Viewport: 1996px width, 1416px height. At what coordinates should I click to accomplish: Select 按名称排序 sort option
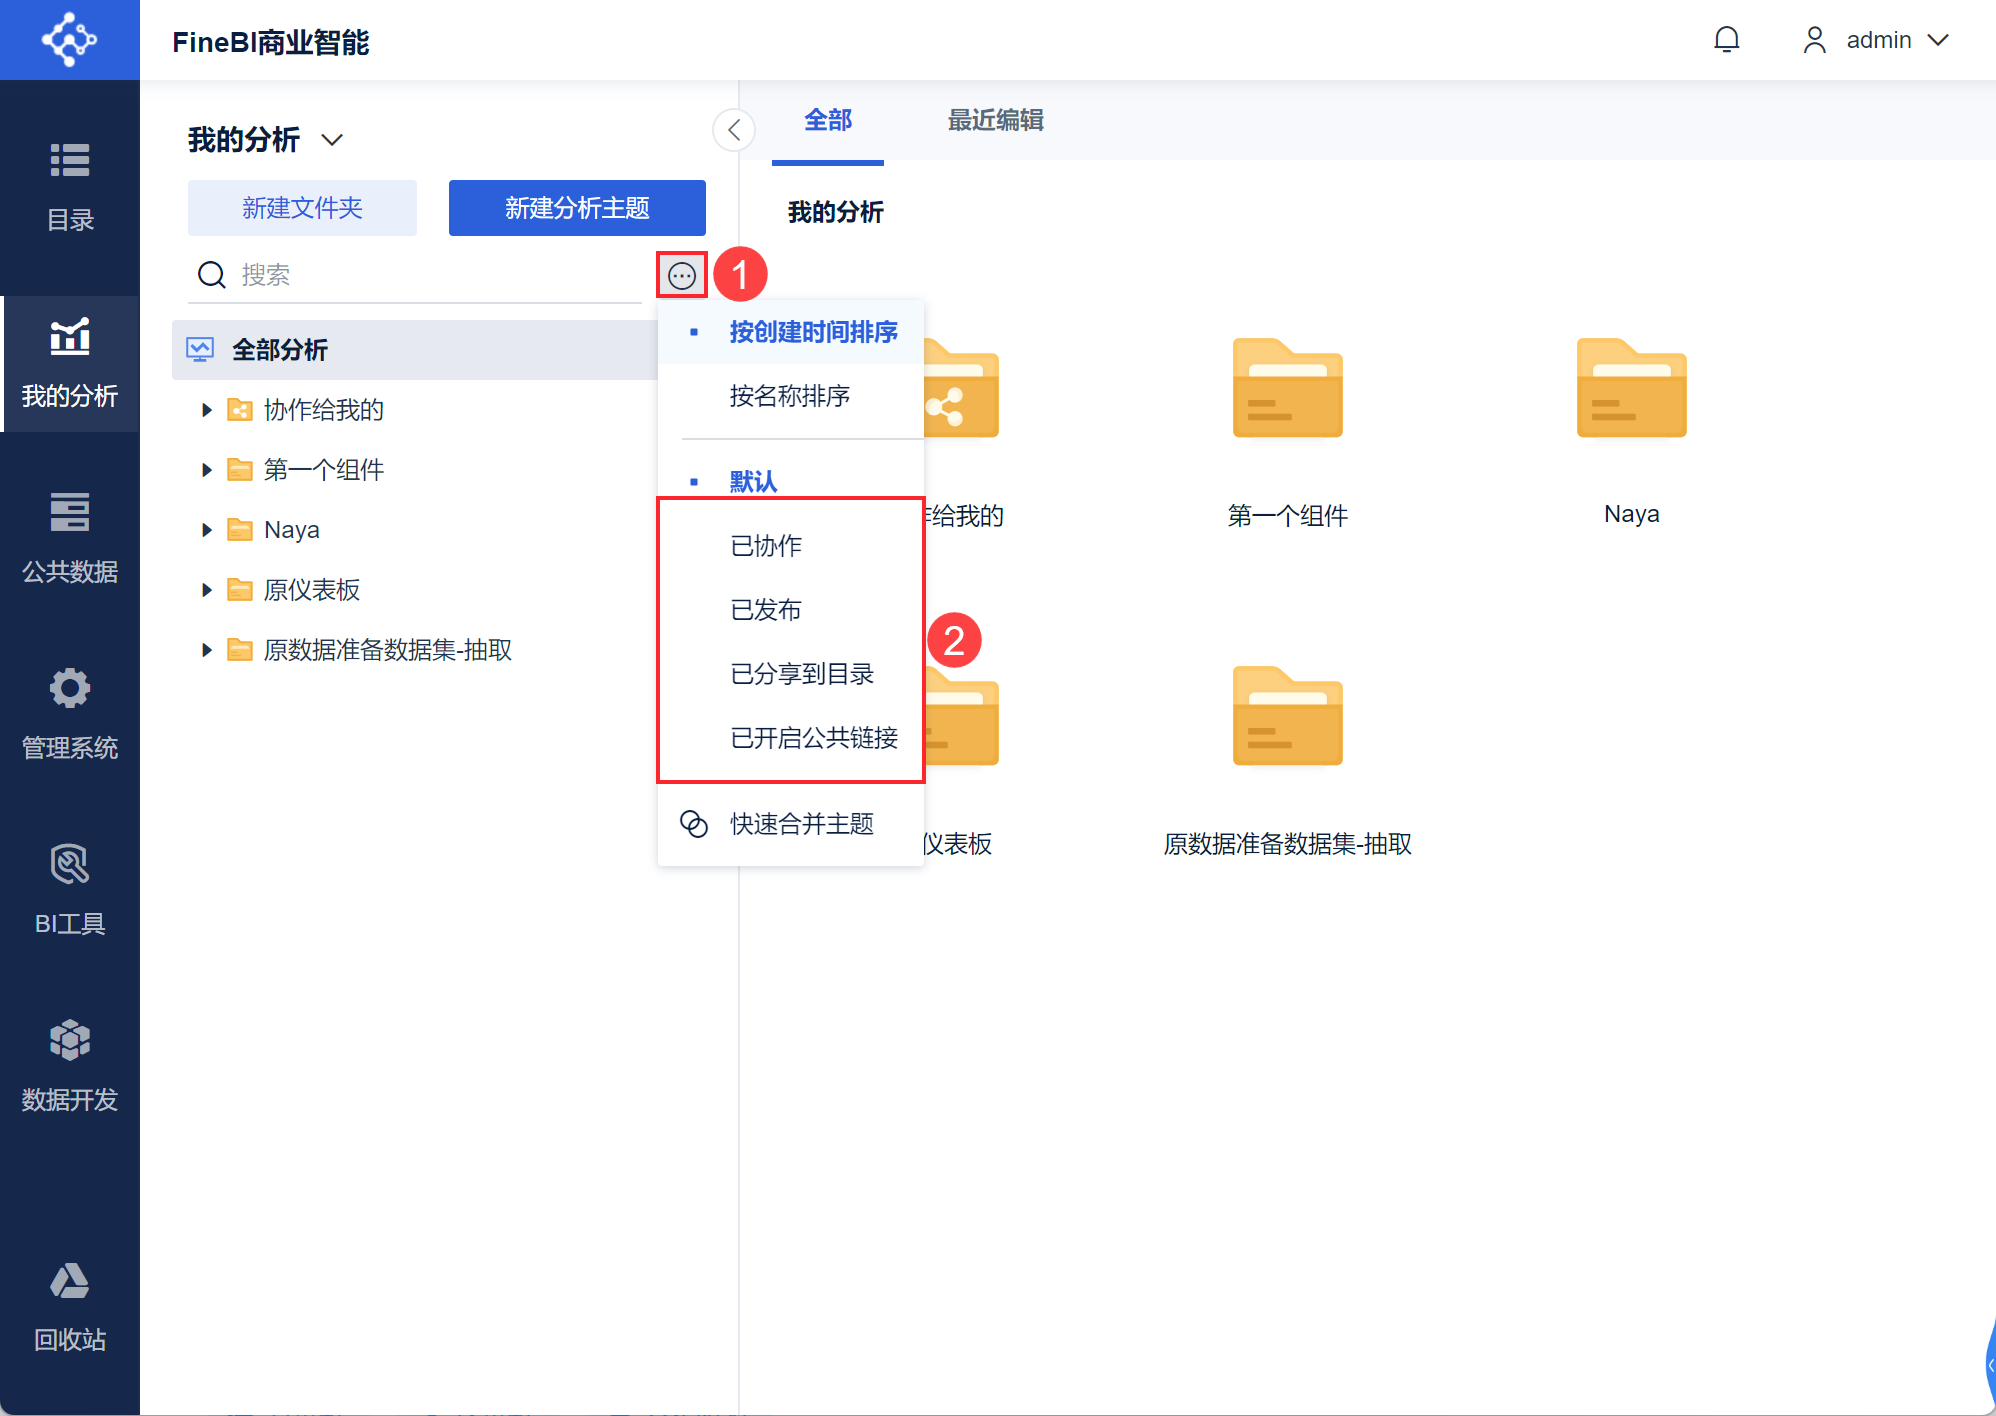791,396
